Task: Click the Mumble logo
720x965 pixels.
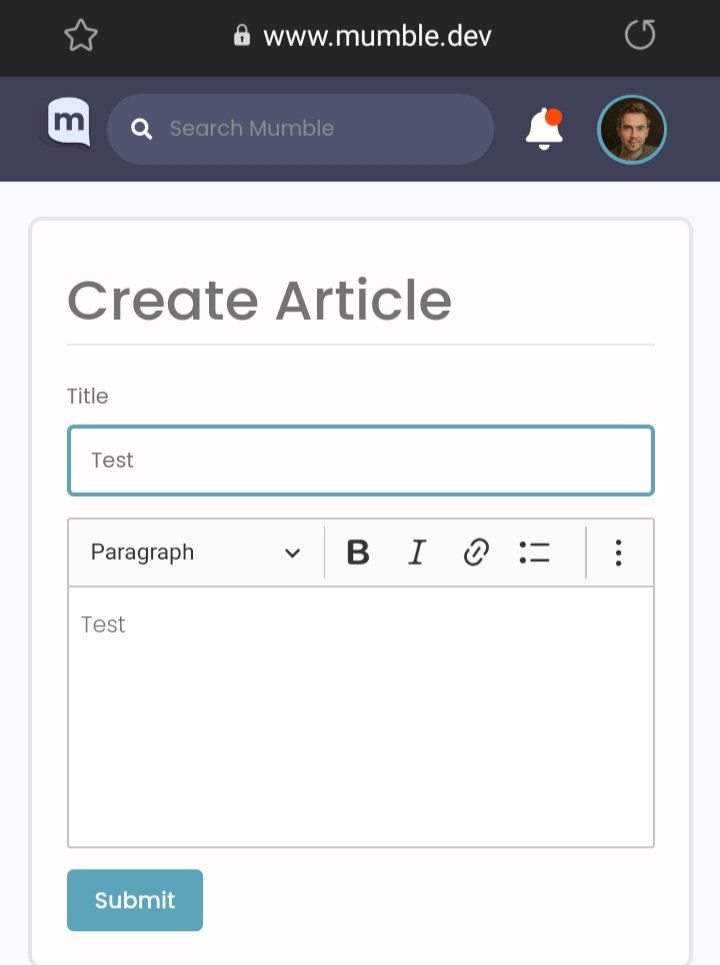Action: coord(66,122)
